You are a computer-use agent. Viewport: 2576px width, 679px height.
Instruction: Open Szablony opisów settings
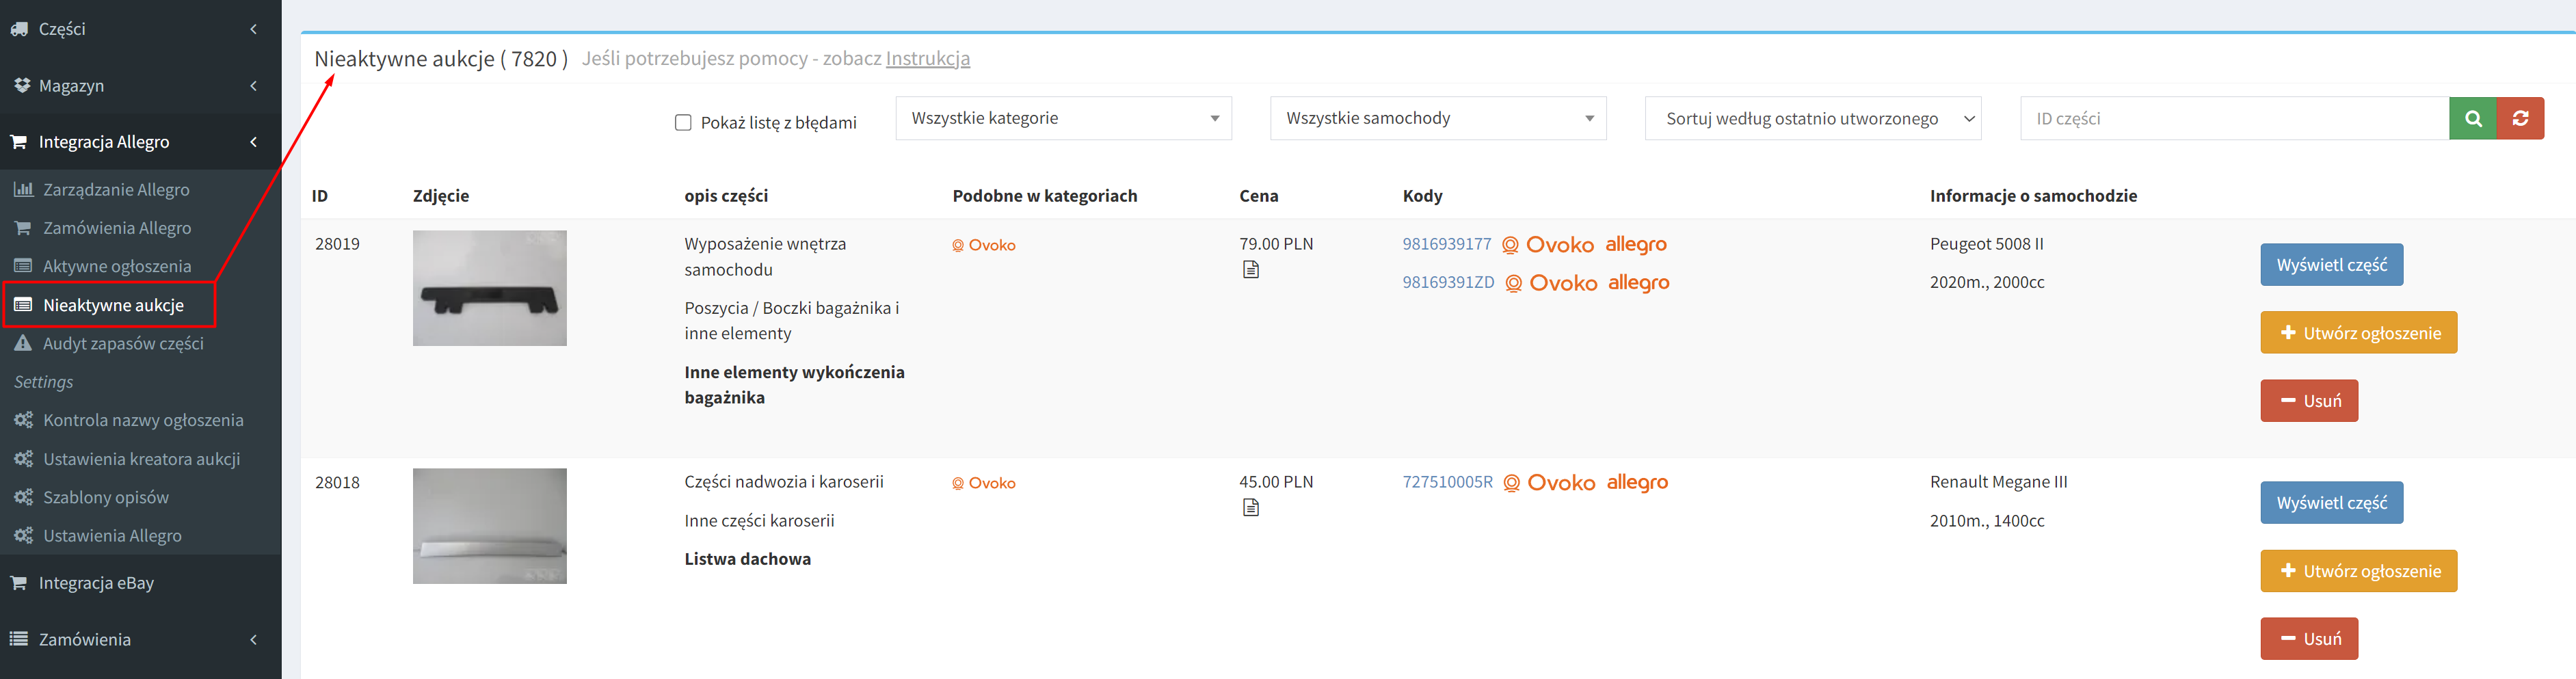point(105,497)
